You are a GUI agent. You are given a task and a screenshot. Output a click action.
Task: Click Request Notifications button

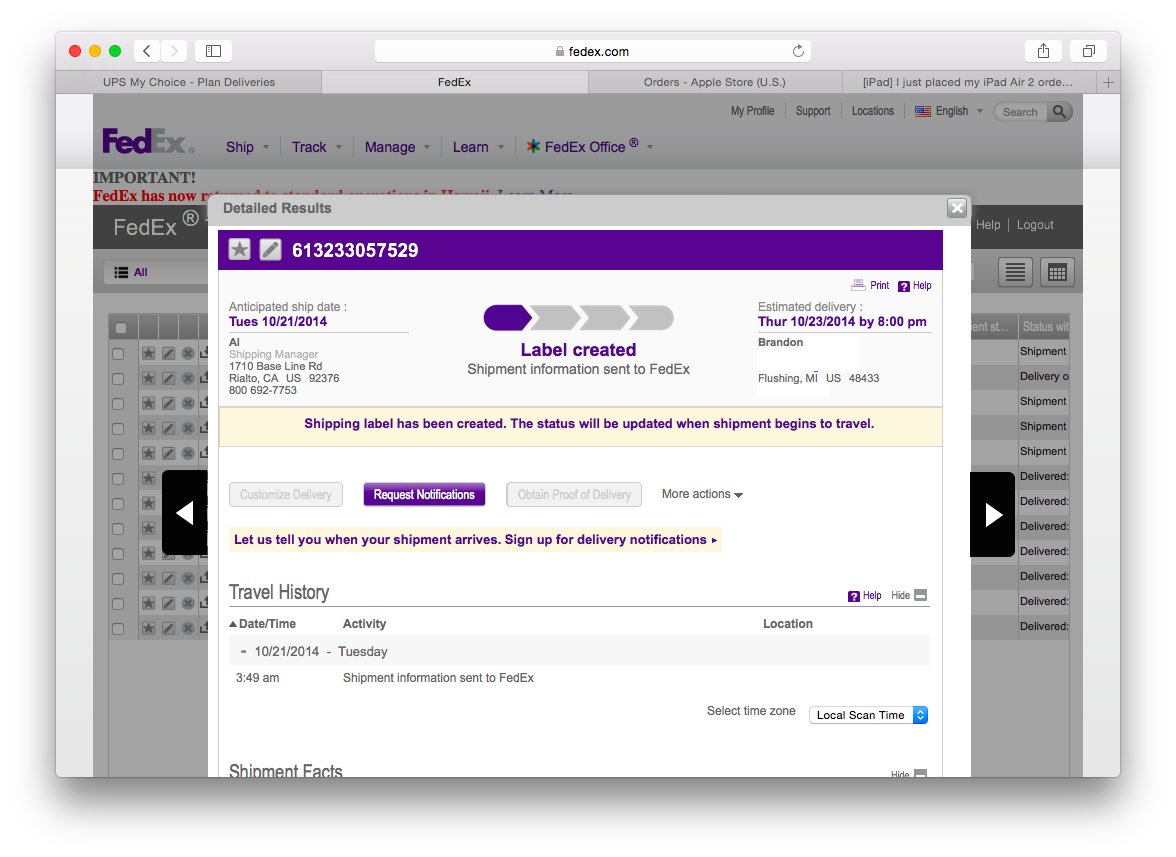tap(424, 495)
